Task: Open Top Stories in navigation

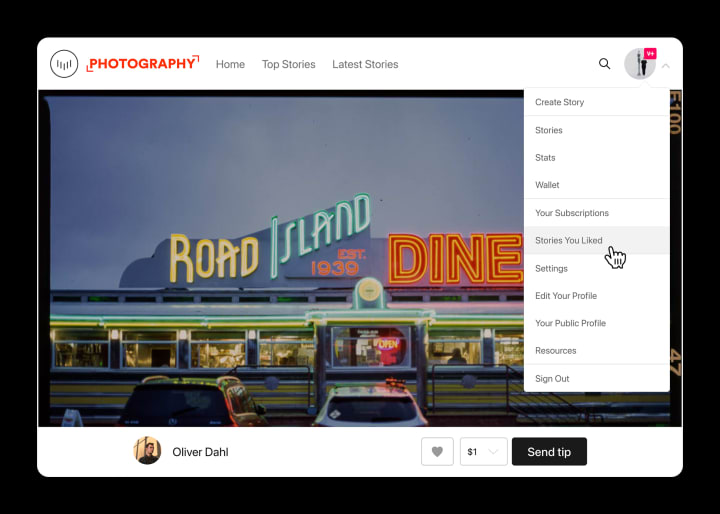Action: coord(288,64)
